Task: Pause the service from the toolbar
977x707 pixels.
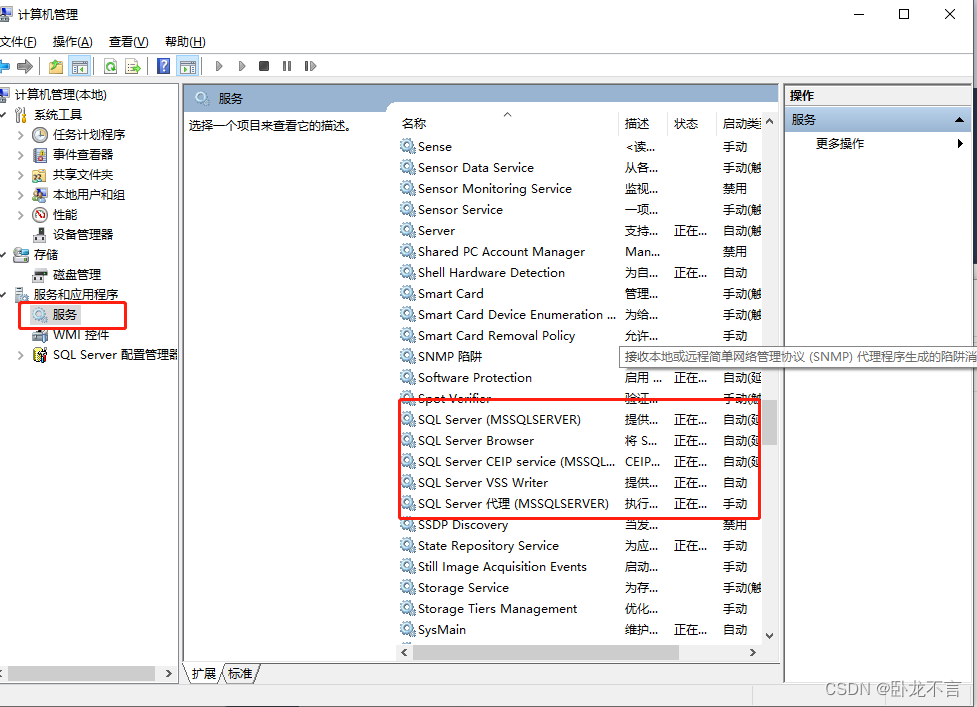Action: [x=287, y=66]
